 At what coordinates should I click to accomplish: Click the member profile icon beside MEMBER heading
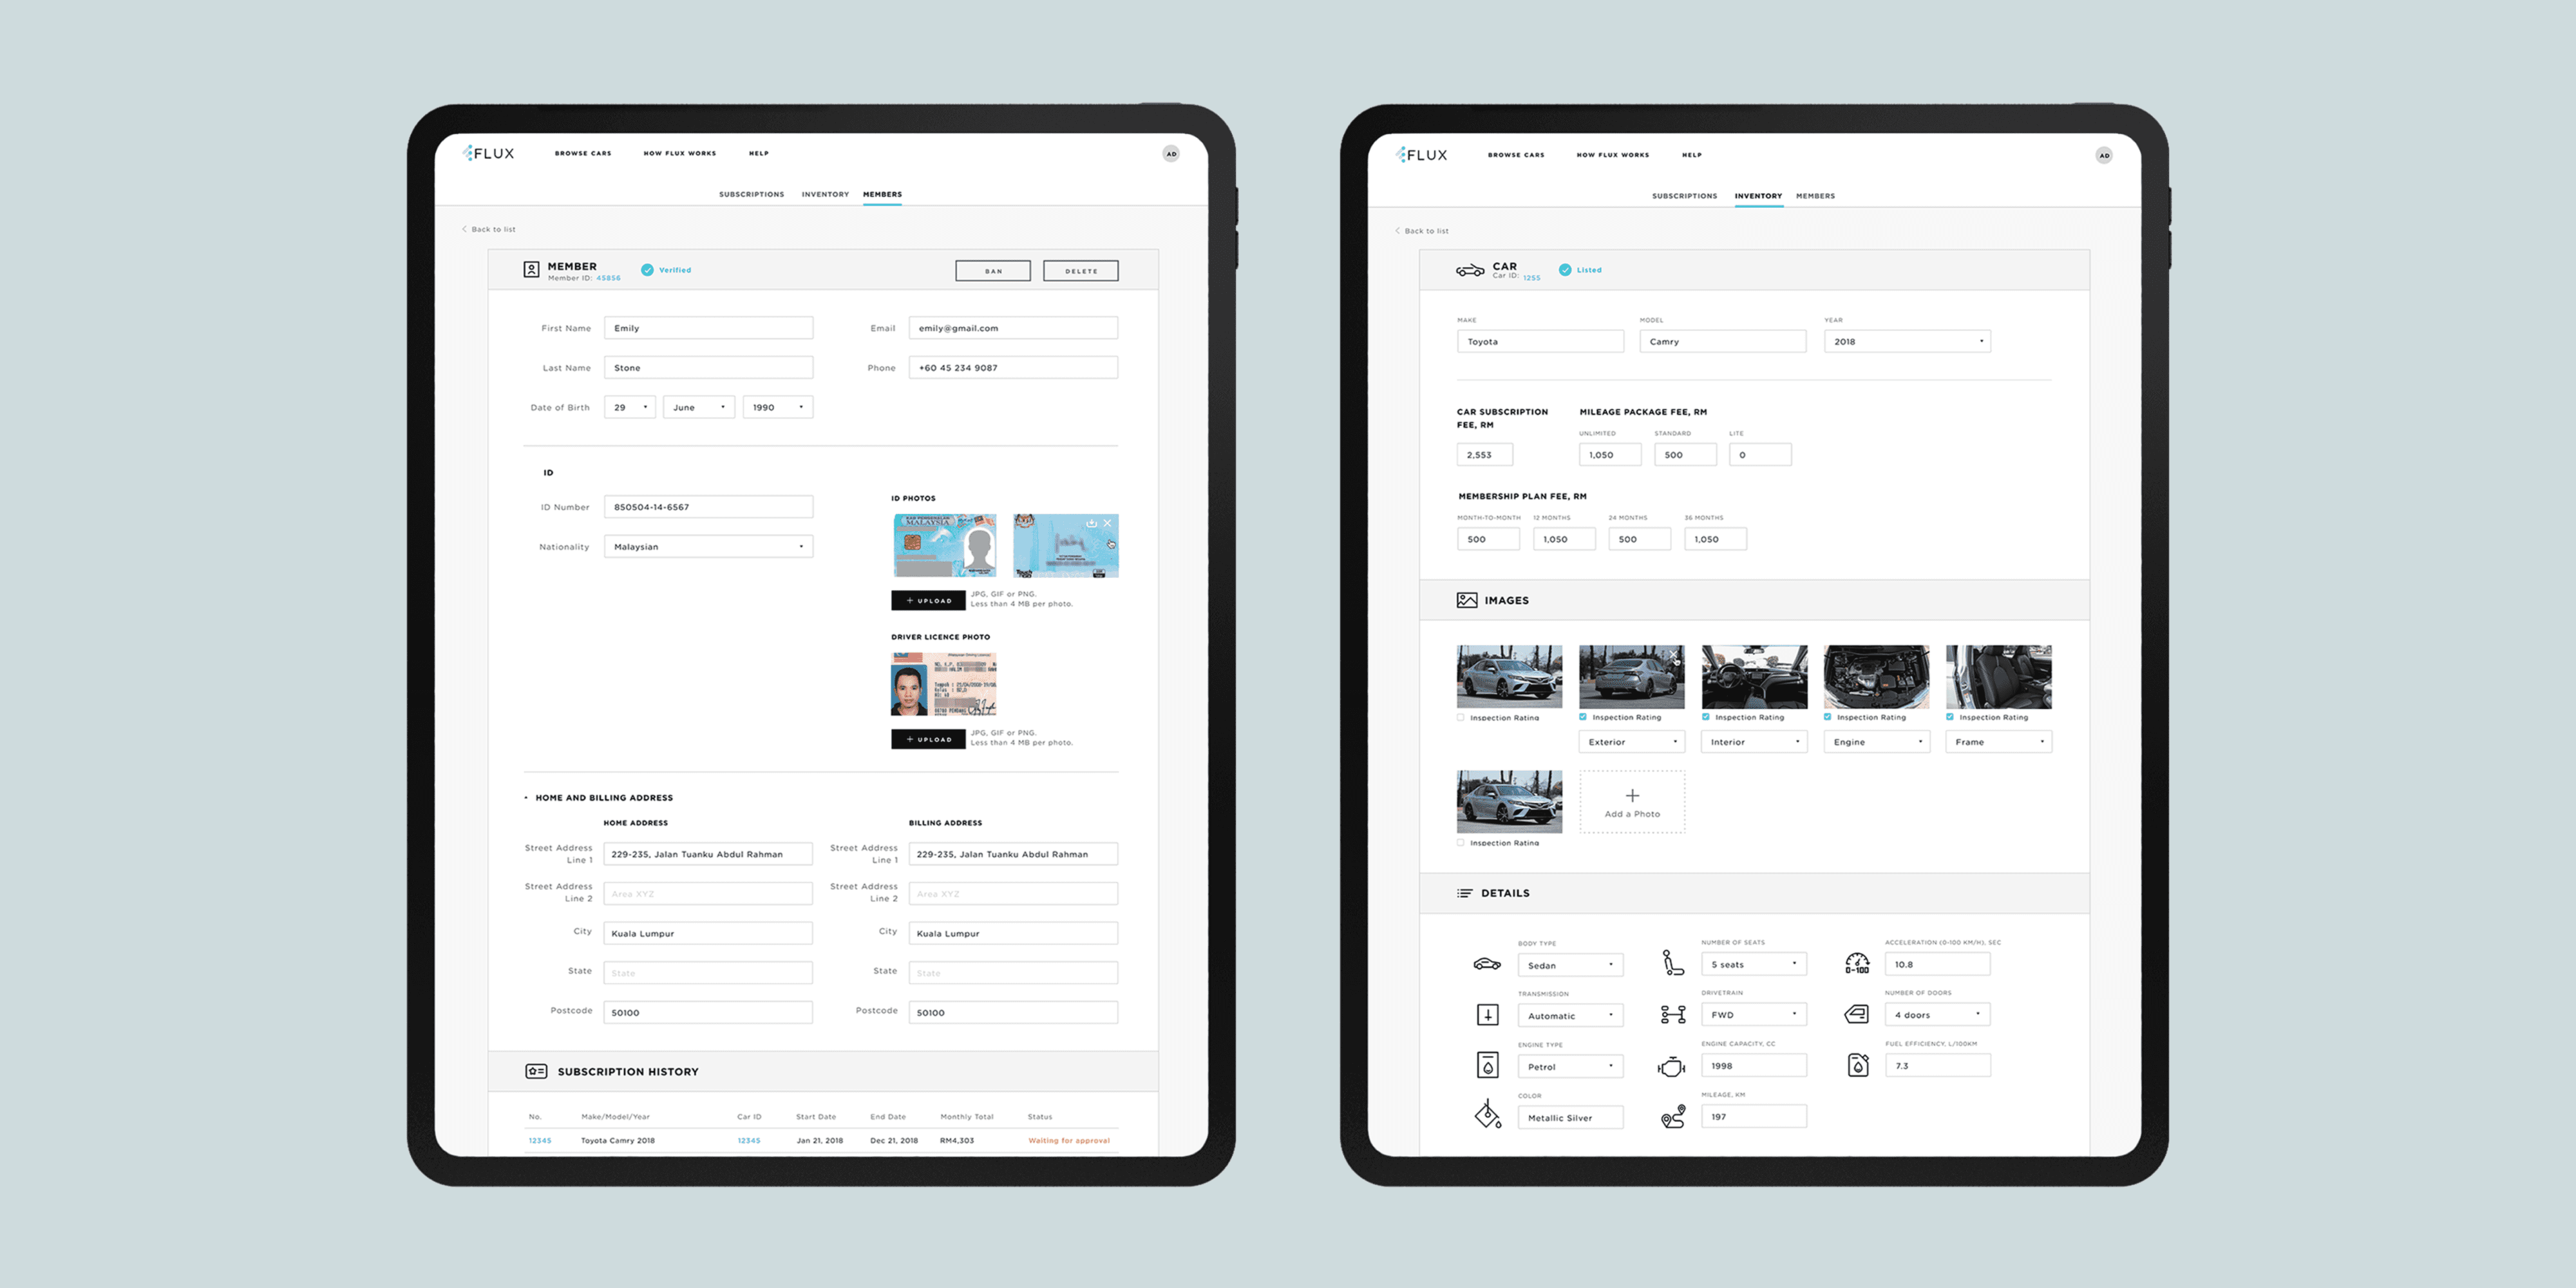pos(531,269)
